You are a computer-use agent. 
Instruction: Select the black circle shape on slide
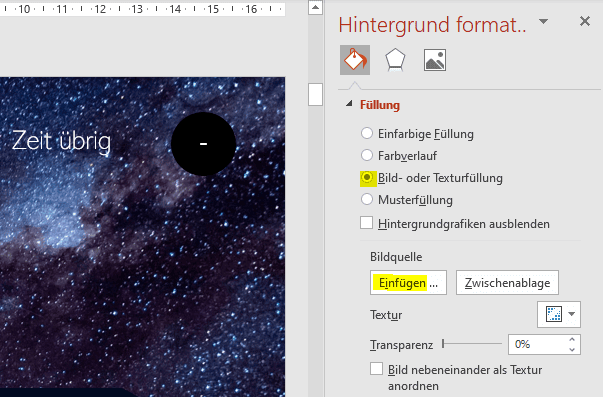[203, 144]
